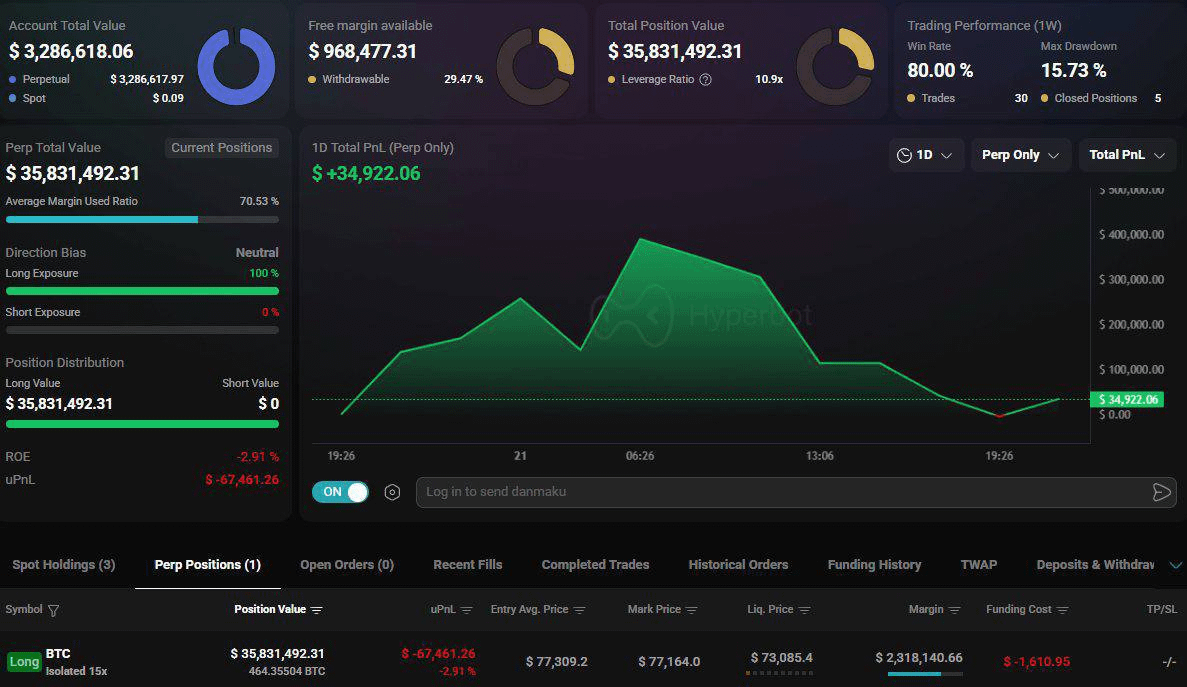1187x687 pixels.
Task: Click the Symbol column filter funnel icon
Action: (x=53, y=610)
